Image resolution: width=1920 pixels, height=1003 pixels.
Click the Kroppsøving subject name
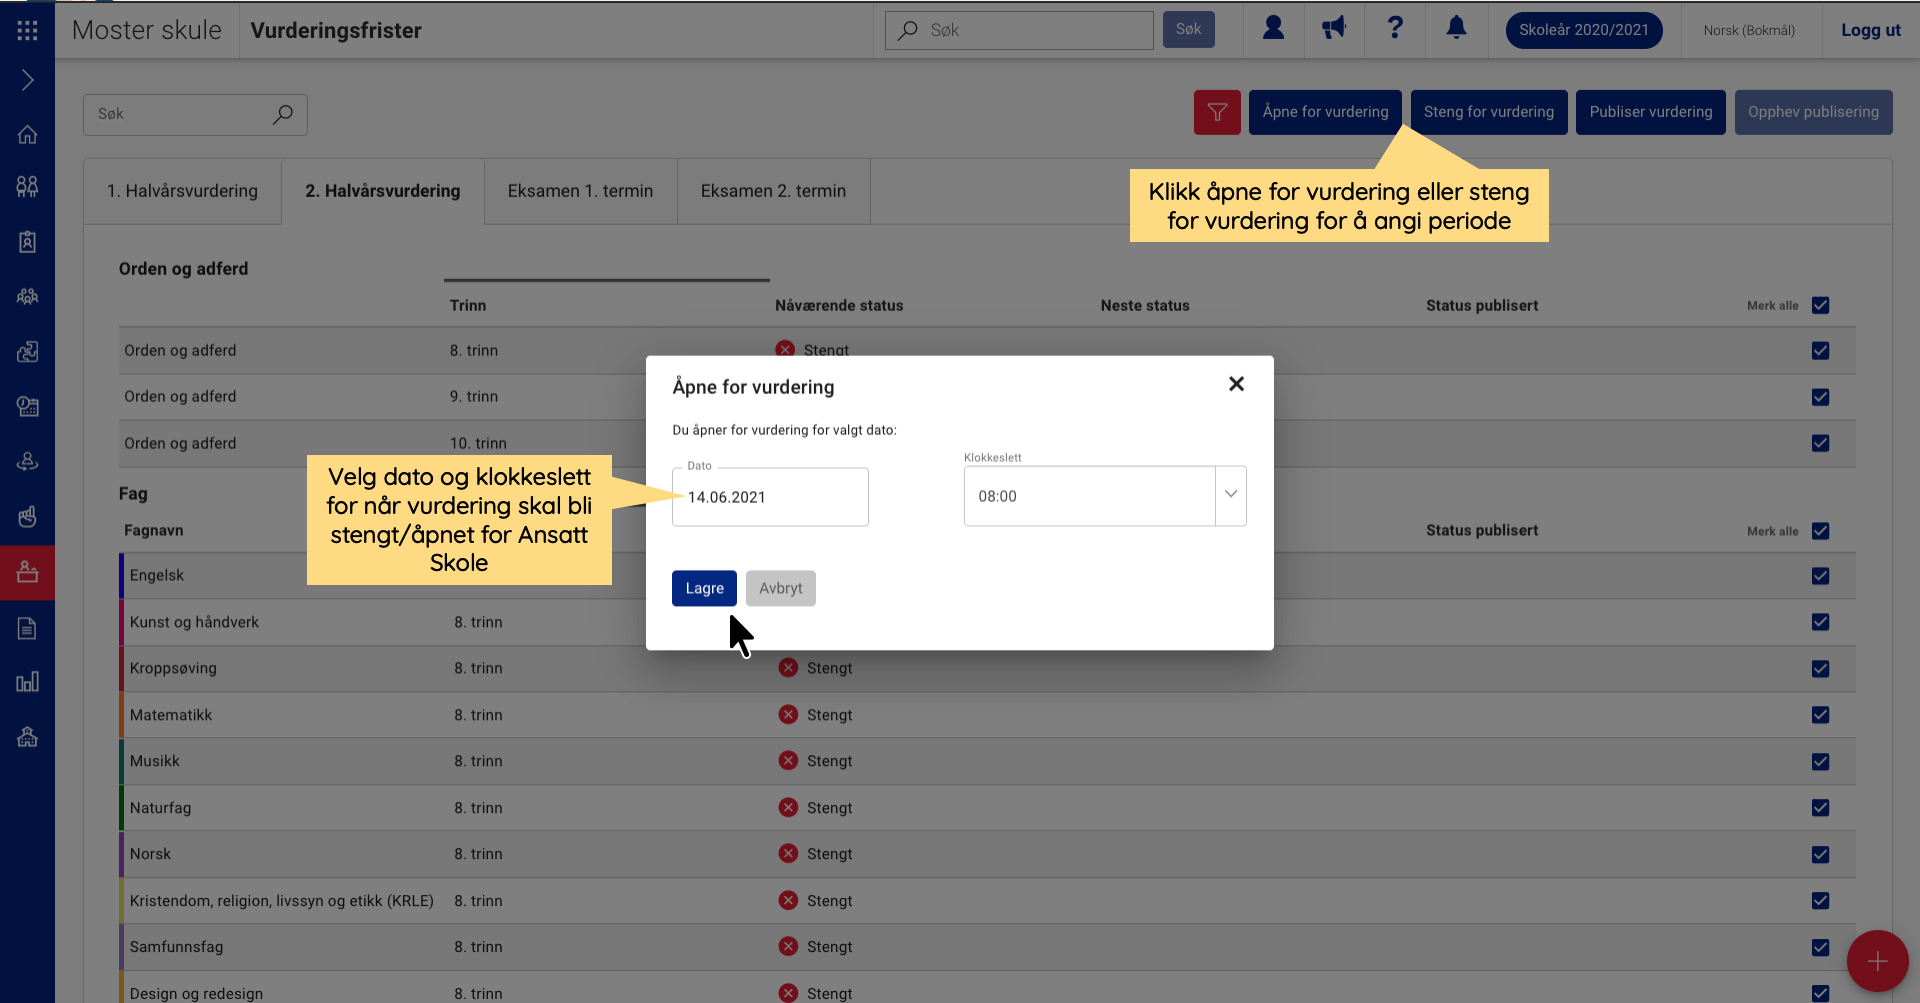[x=173, y=668]
